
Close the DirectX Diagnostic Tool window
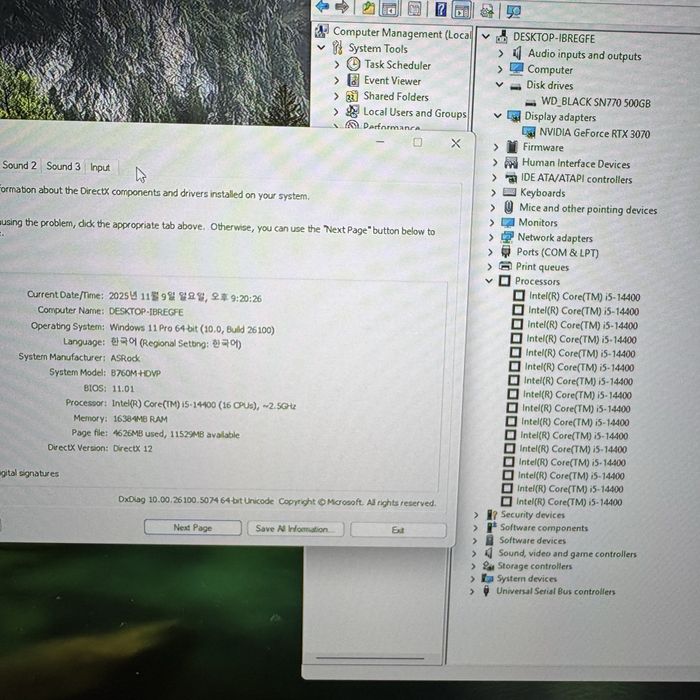455,143
